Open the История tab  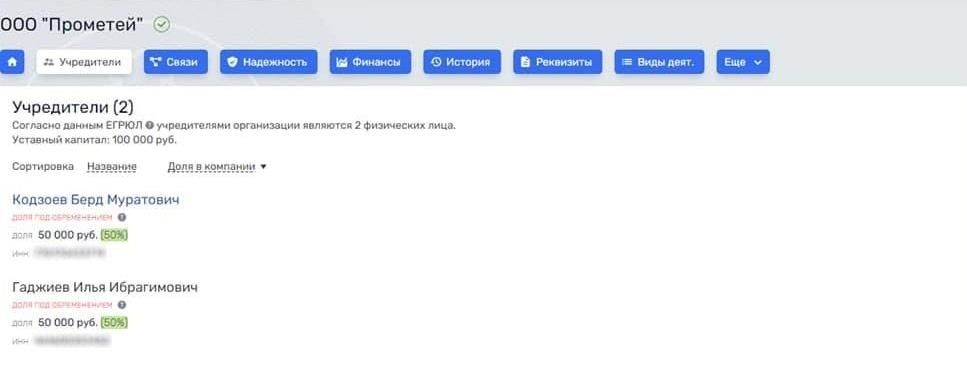[x=462, y=62]
